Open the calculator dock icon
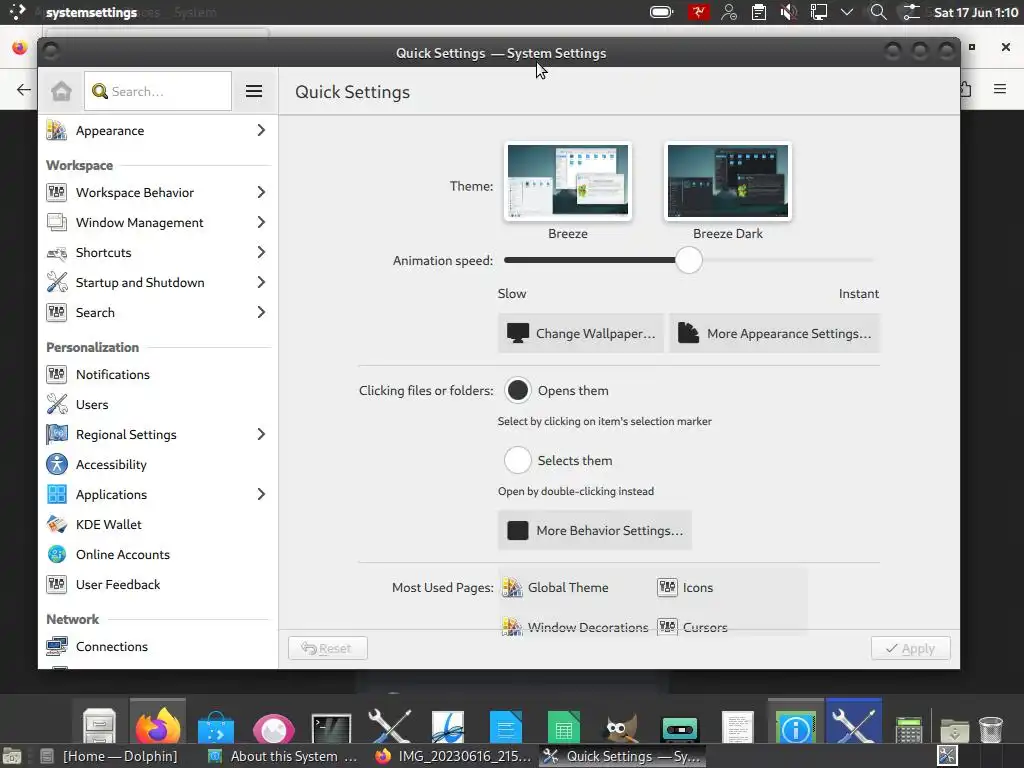 coord(908,729)
